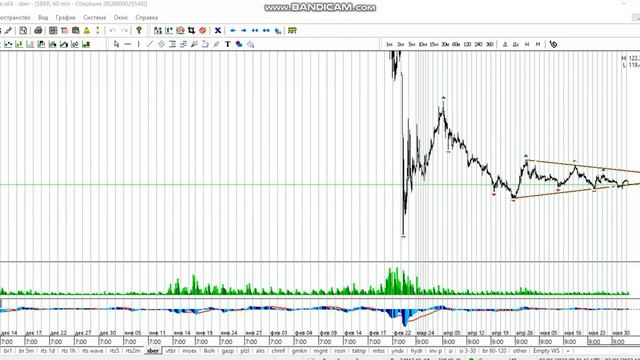
Task: Open the Справка menu
Action: [x=146, y=18]
